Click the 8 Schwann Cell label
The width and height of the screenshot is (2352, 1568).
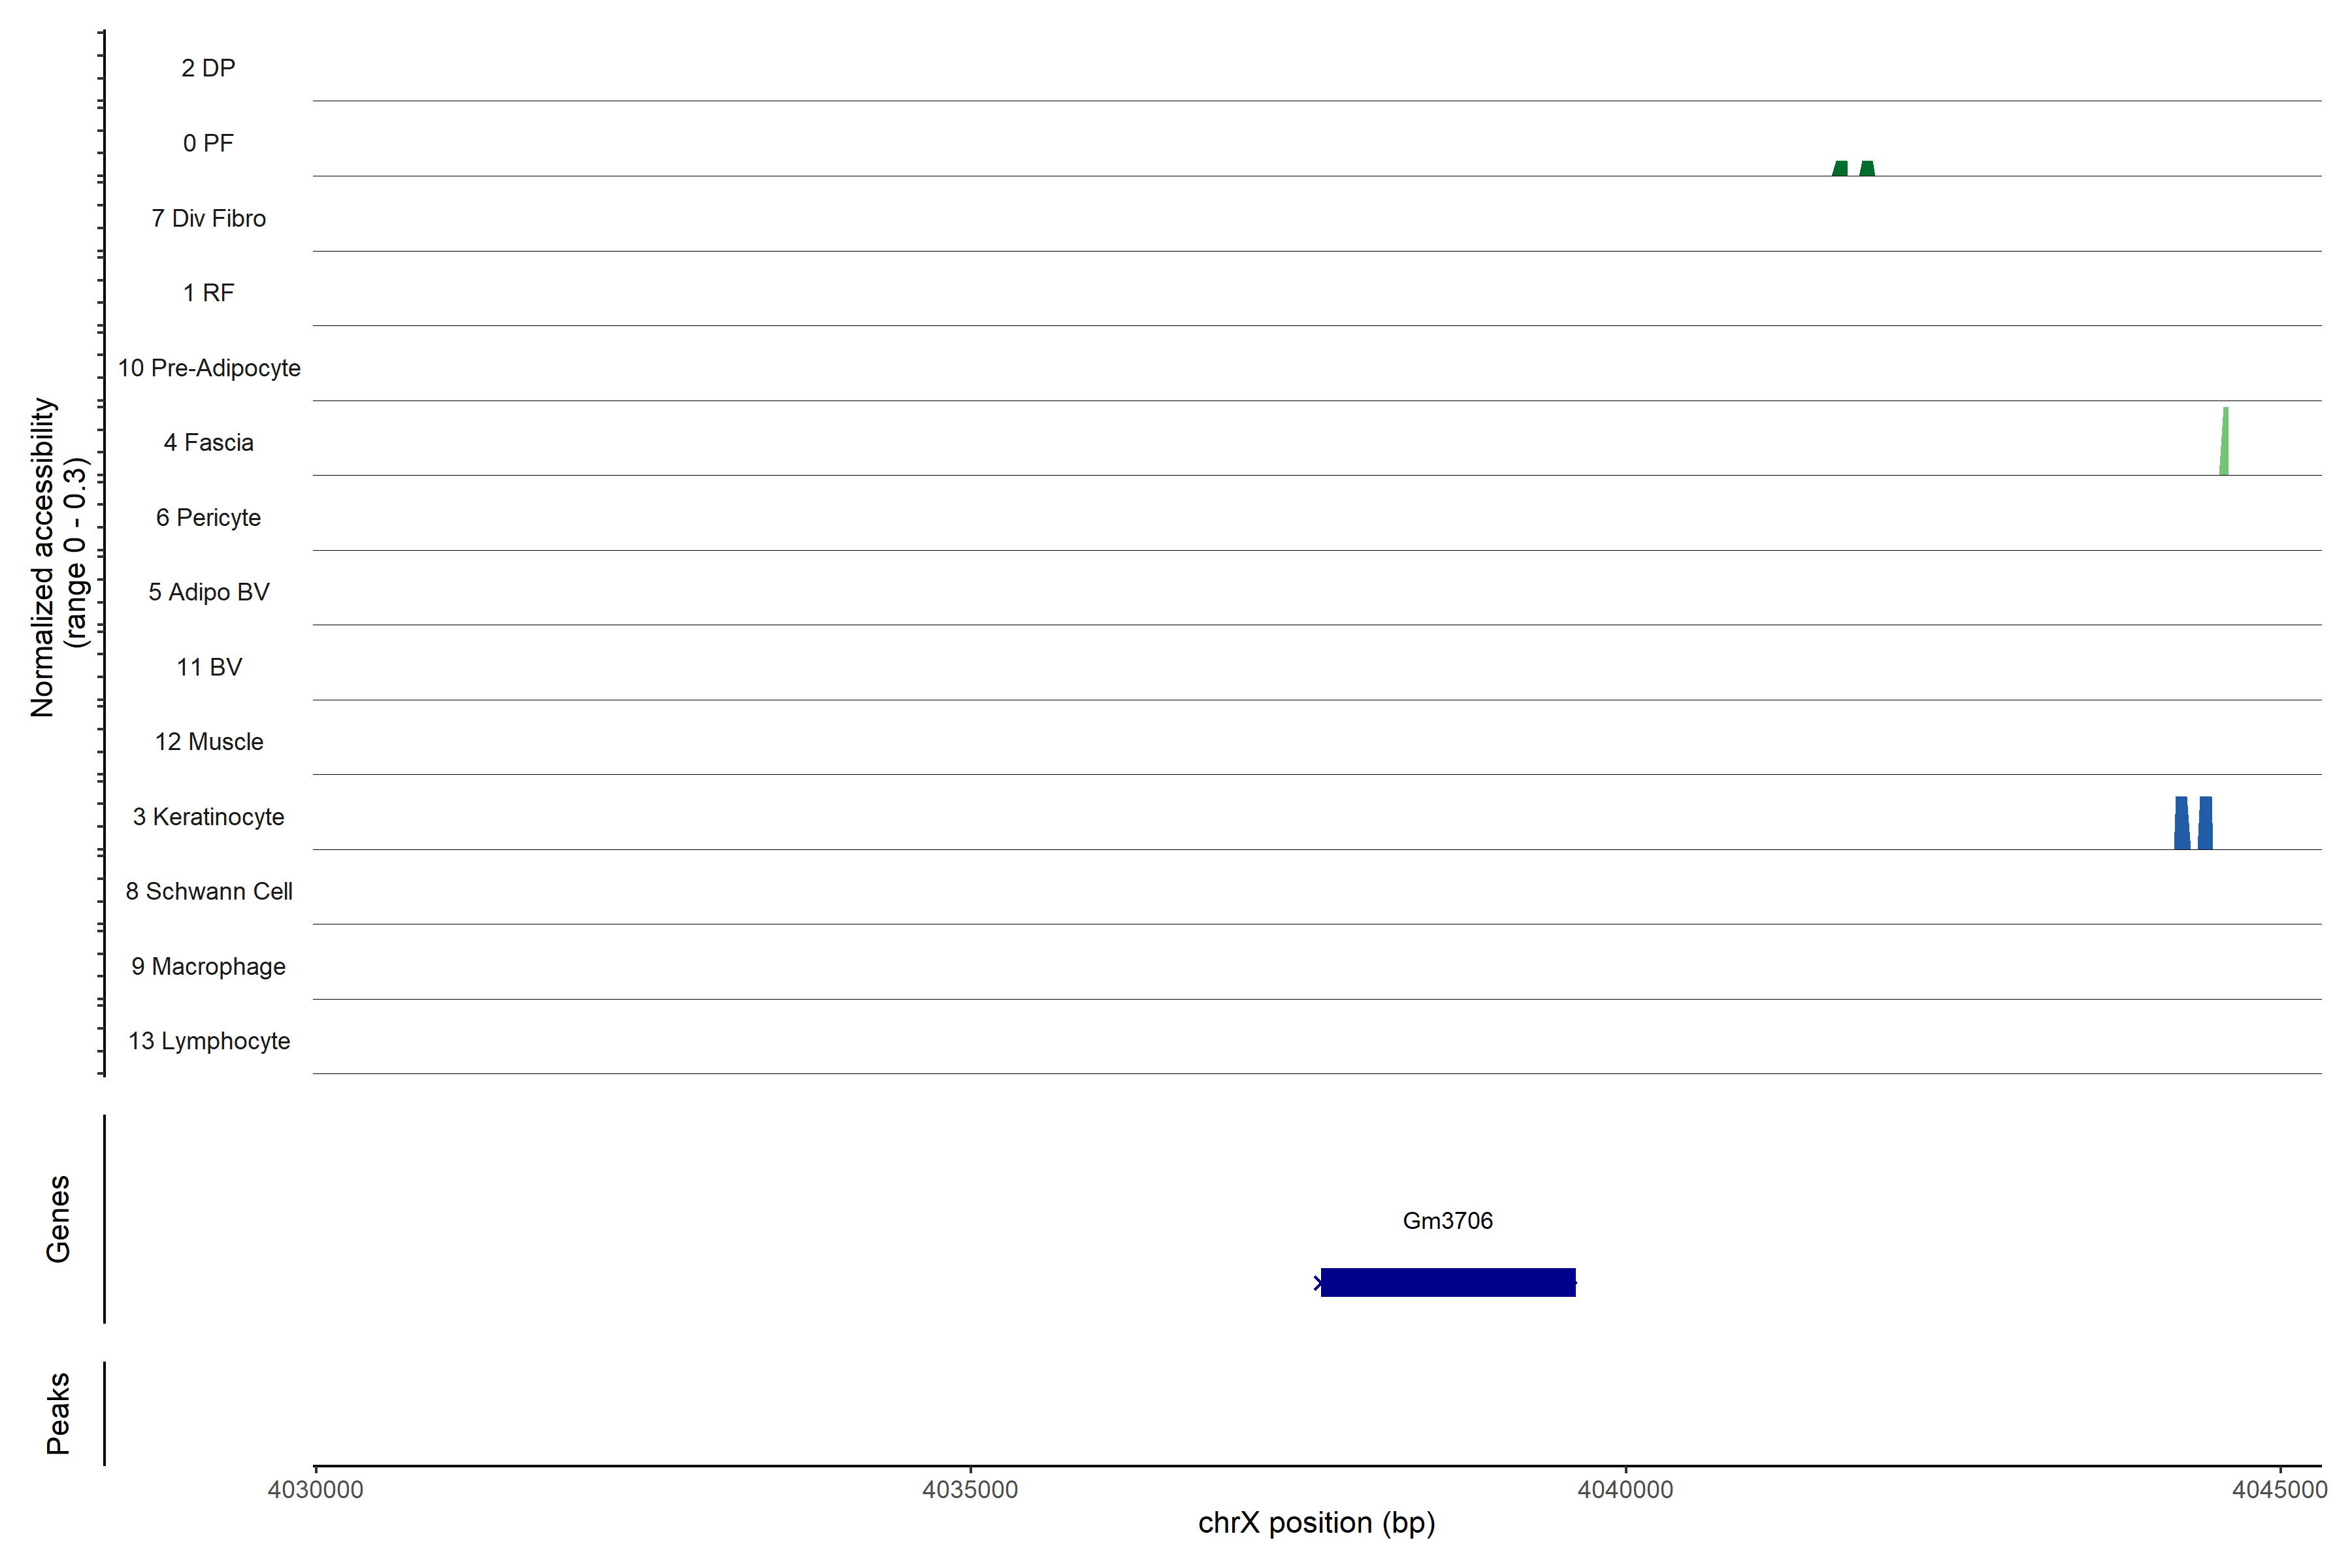point(208,891)
